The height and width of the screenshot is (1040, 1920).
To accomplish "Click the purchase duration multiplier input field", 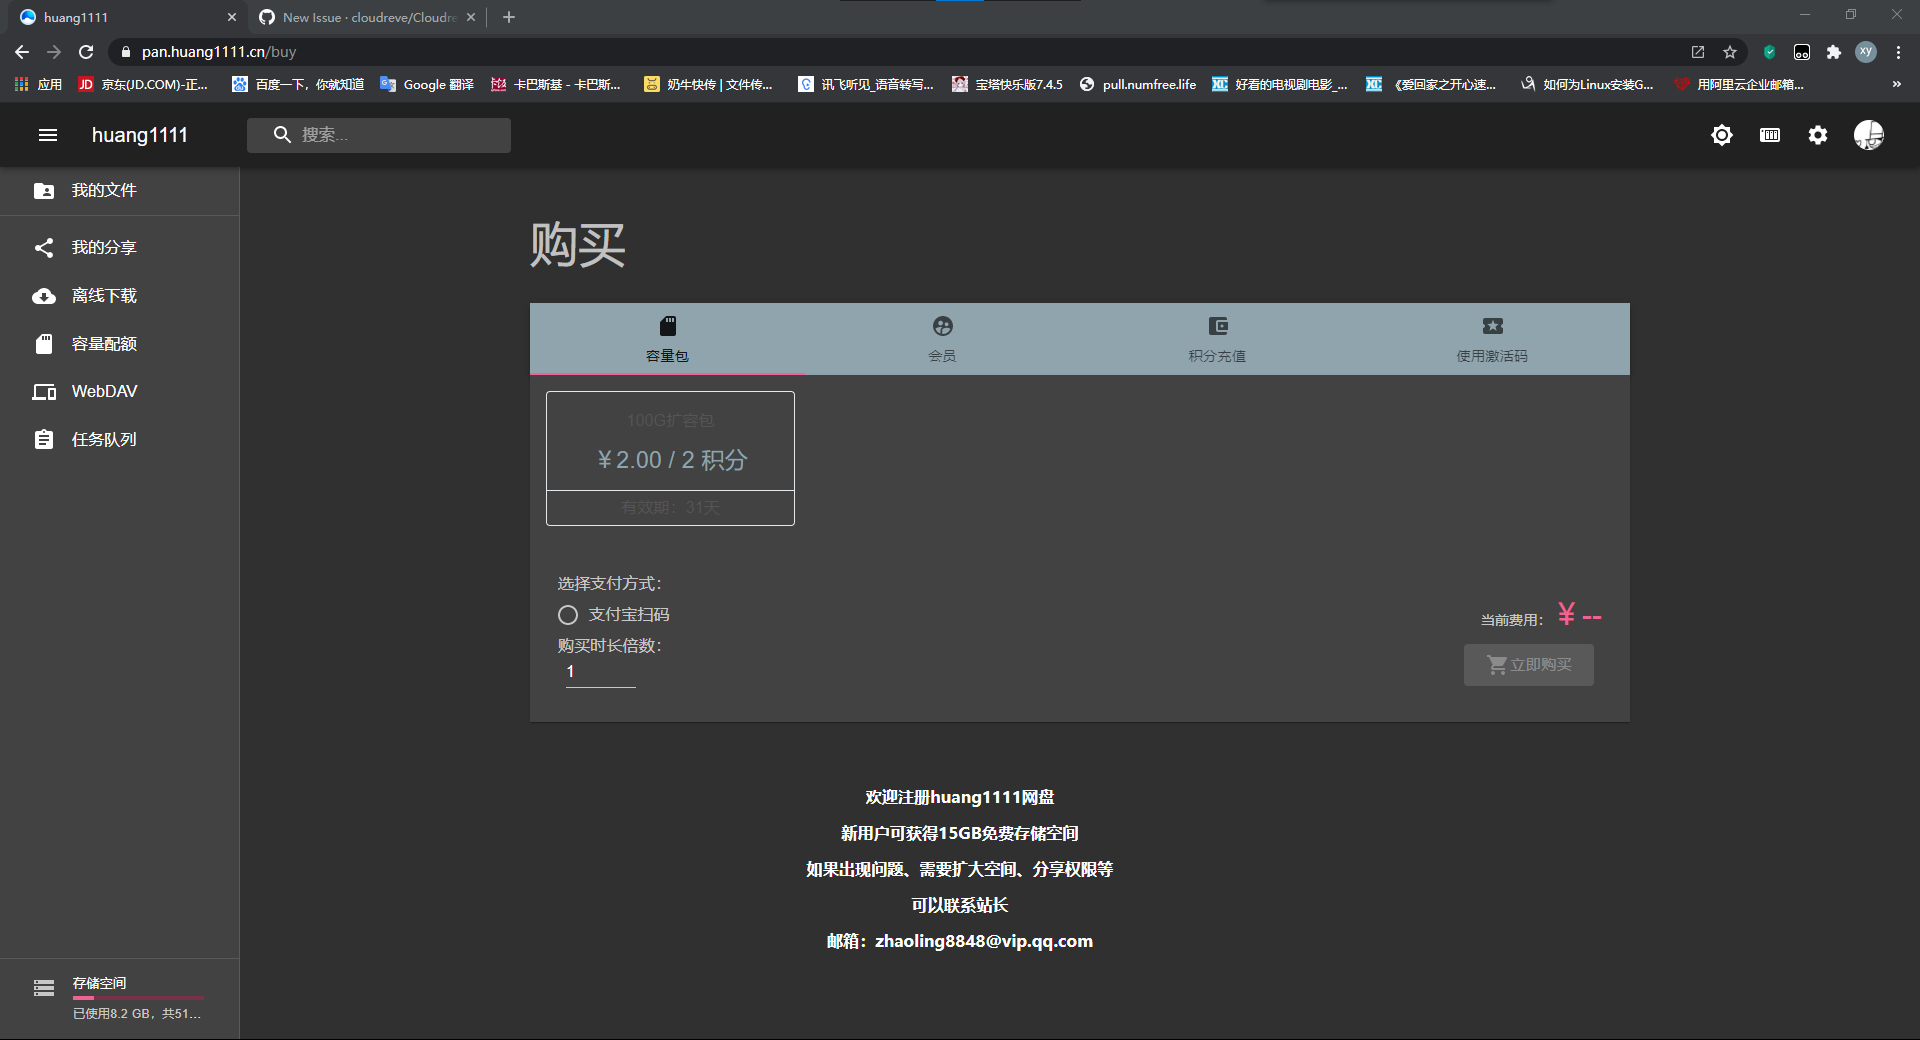I will (x=598, y=671).
